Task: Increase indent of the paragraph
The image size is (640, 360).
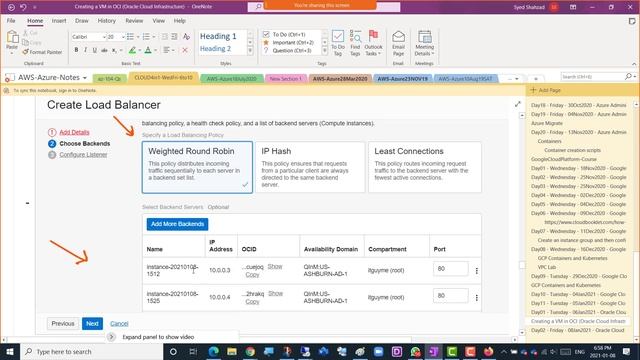Action: point(174,37)
